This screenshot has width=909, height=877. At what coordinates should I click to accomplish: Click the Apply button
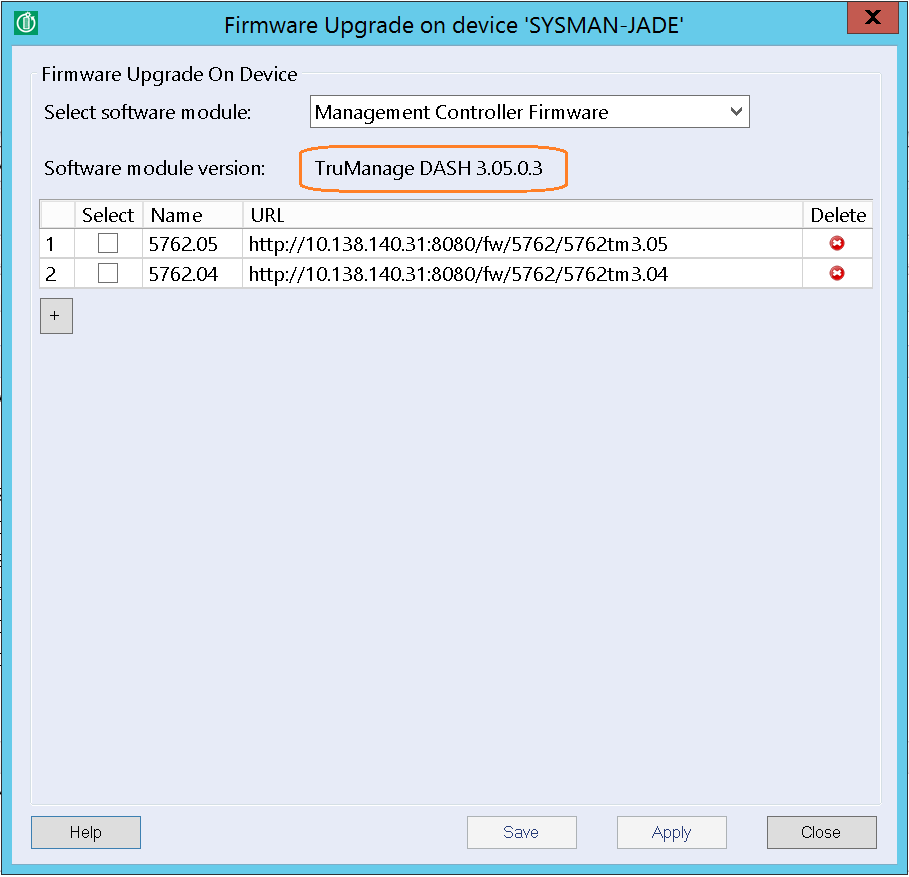click(671, 832)
